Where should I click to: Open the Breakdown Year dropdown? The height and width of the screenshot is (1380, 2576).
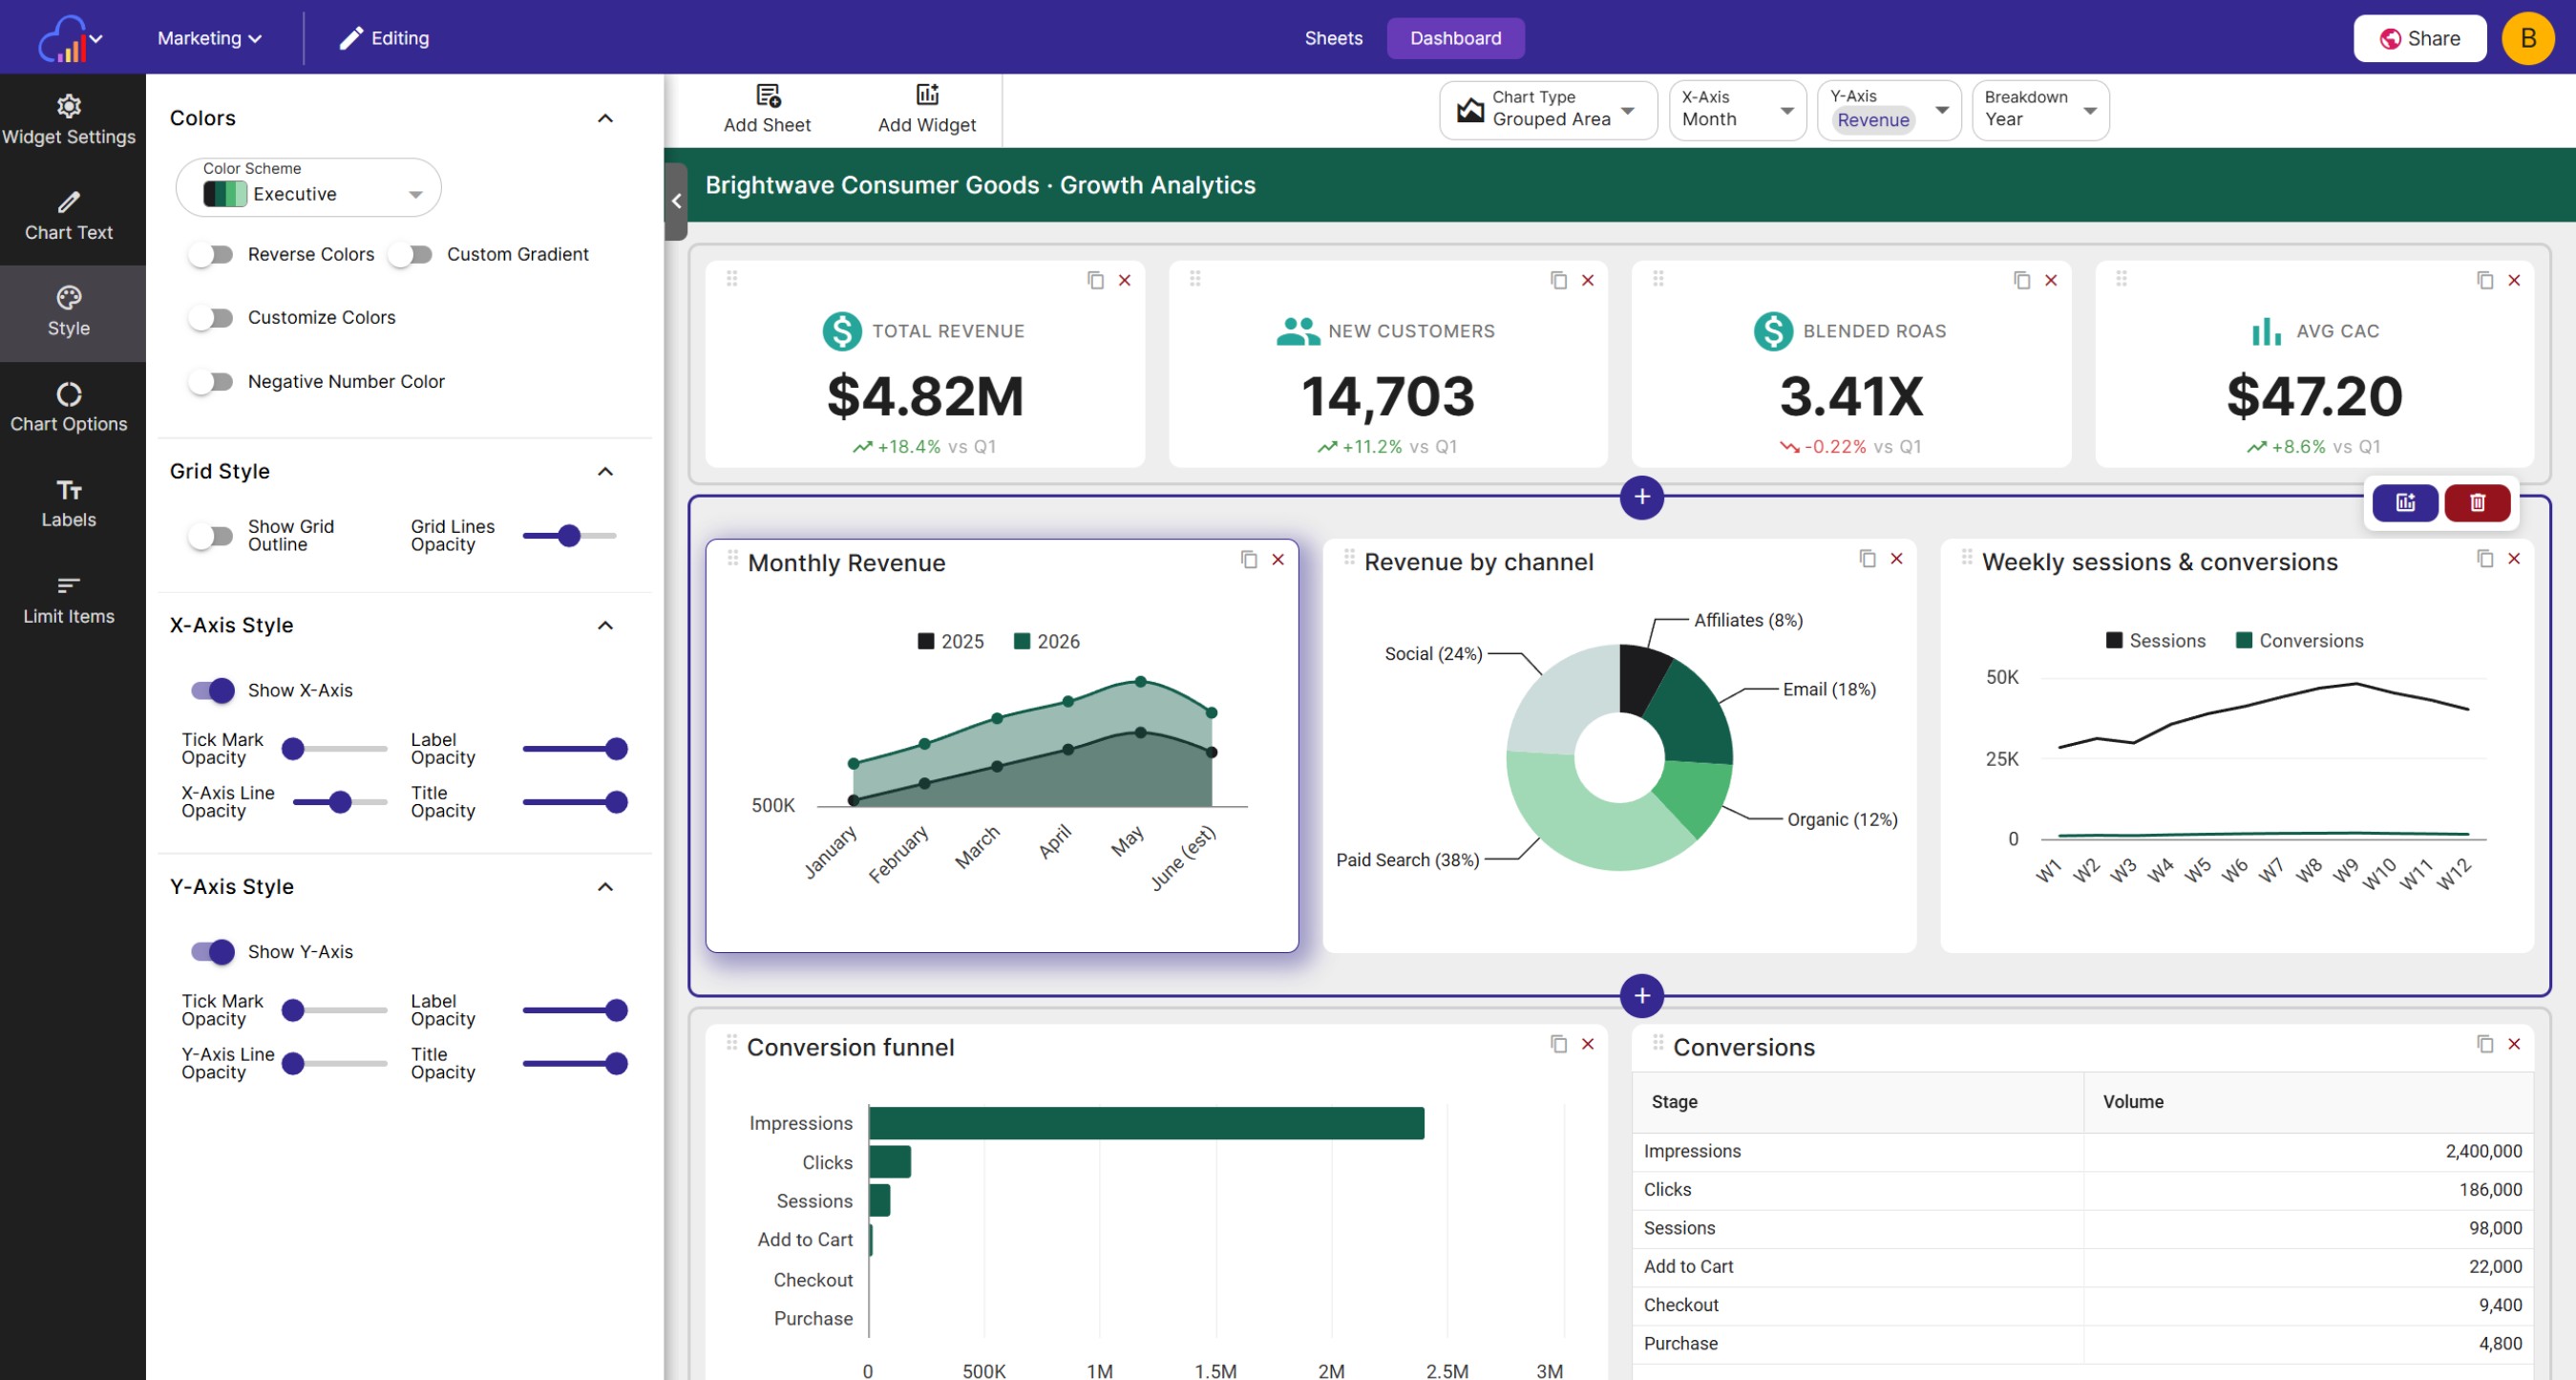click(2040, 110)
